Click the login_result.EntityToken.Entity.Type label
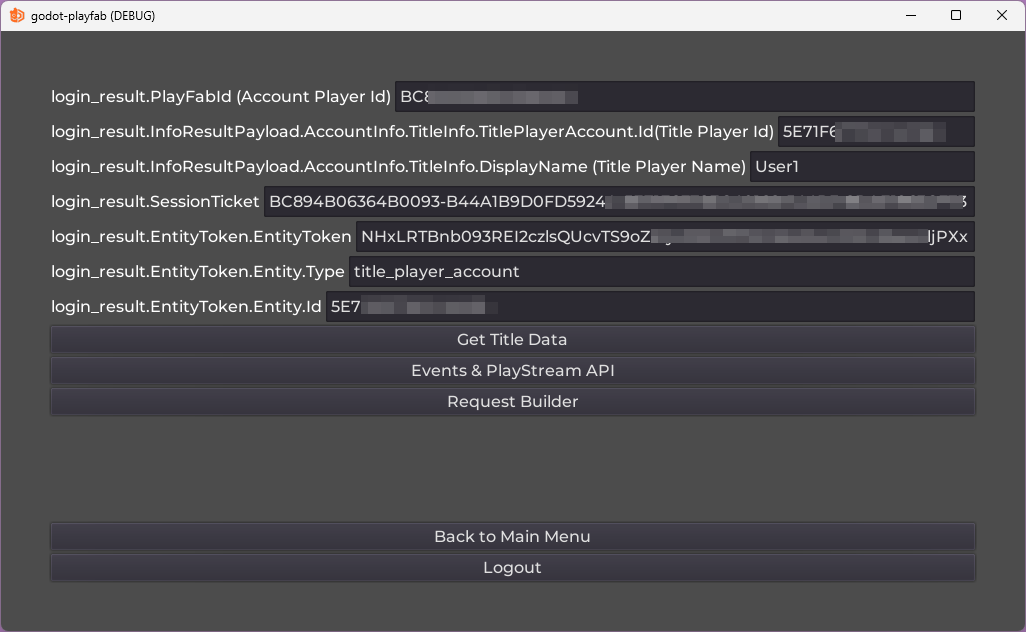This screenshot has height=632, width=1026. click(198, 272)
